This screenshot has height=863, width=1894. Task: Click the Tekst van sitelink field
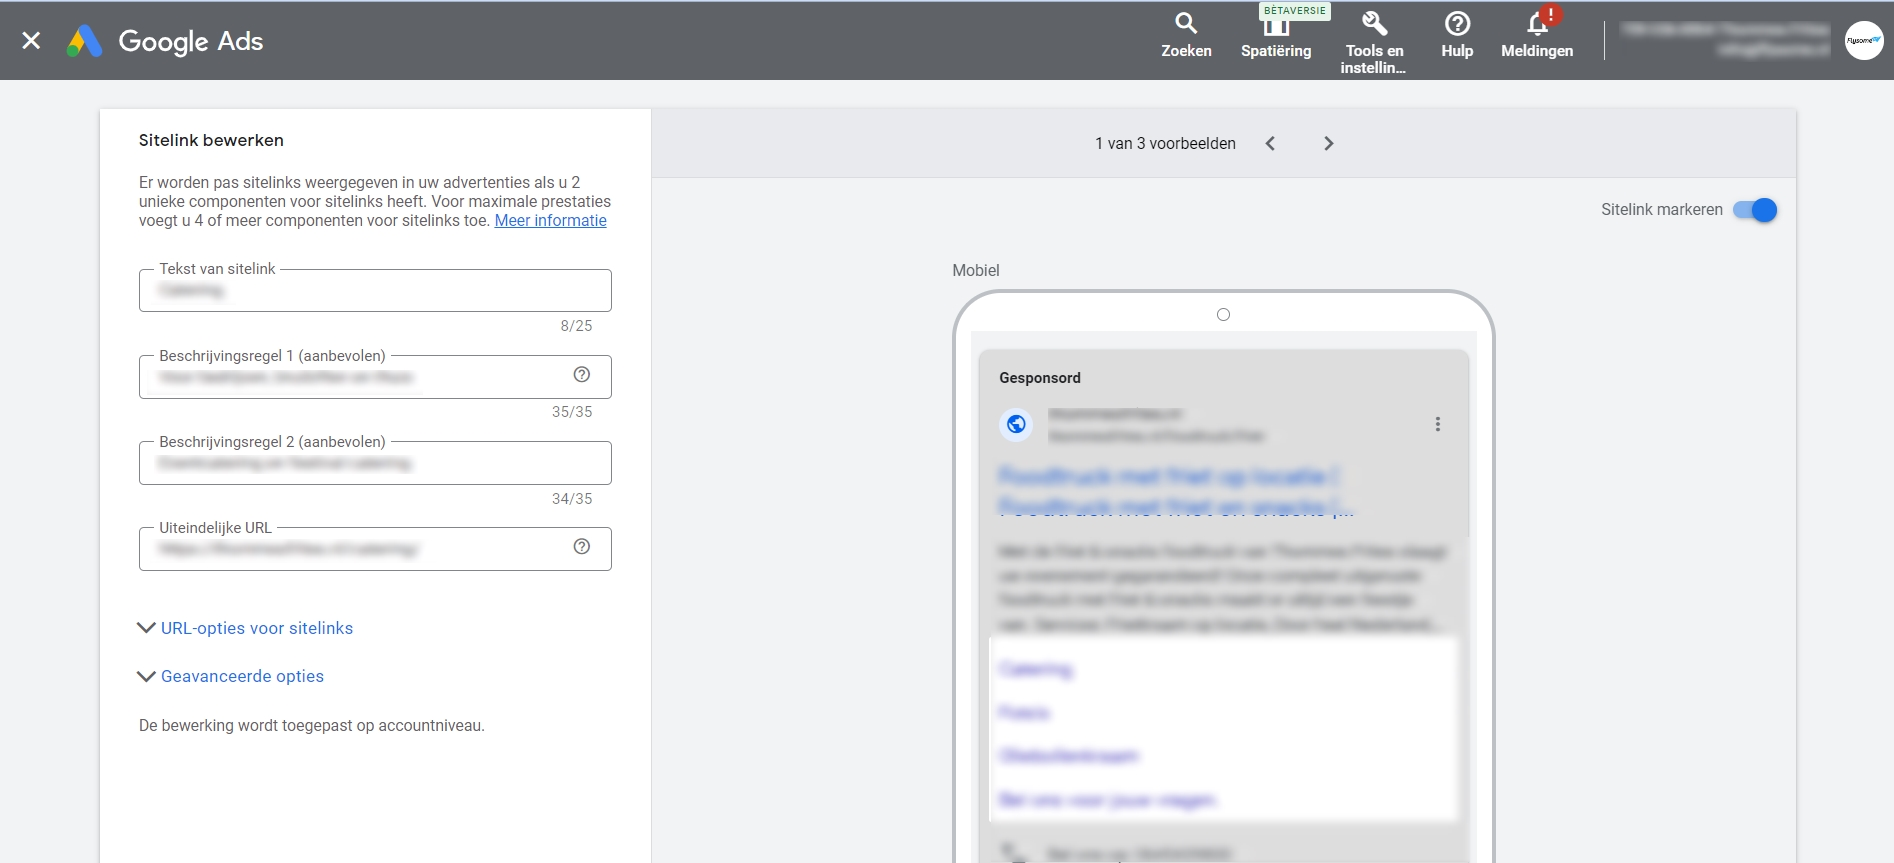coord(375,291)
